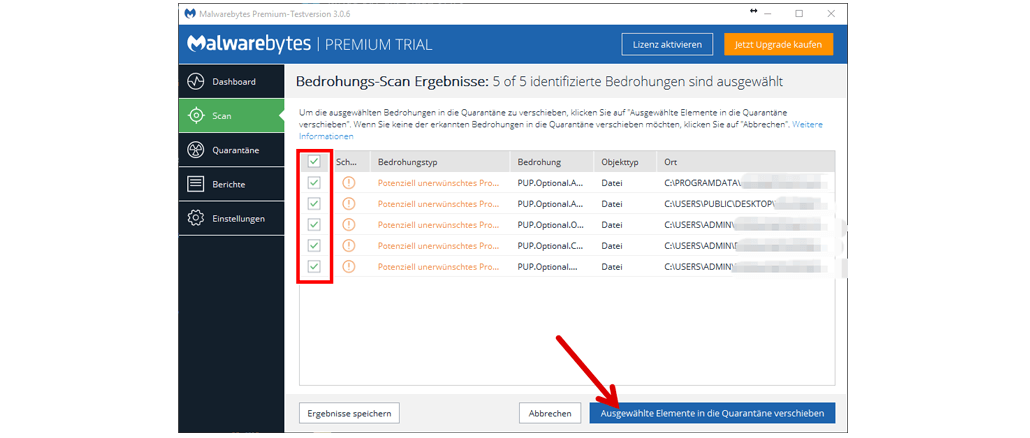This screenshot has width=1030, height=438.
Task: Sort by Bedrohungstyp column header
Action: (440, 162)
